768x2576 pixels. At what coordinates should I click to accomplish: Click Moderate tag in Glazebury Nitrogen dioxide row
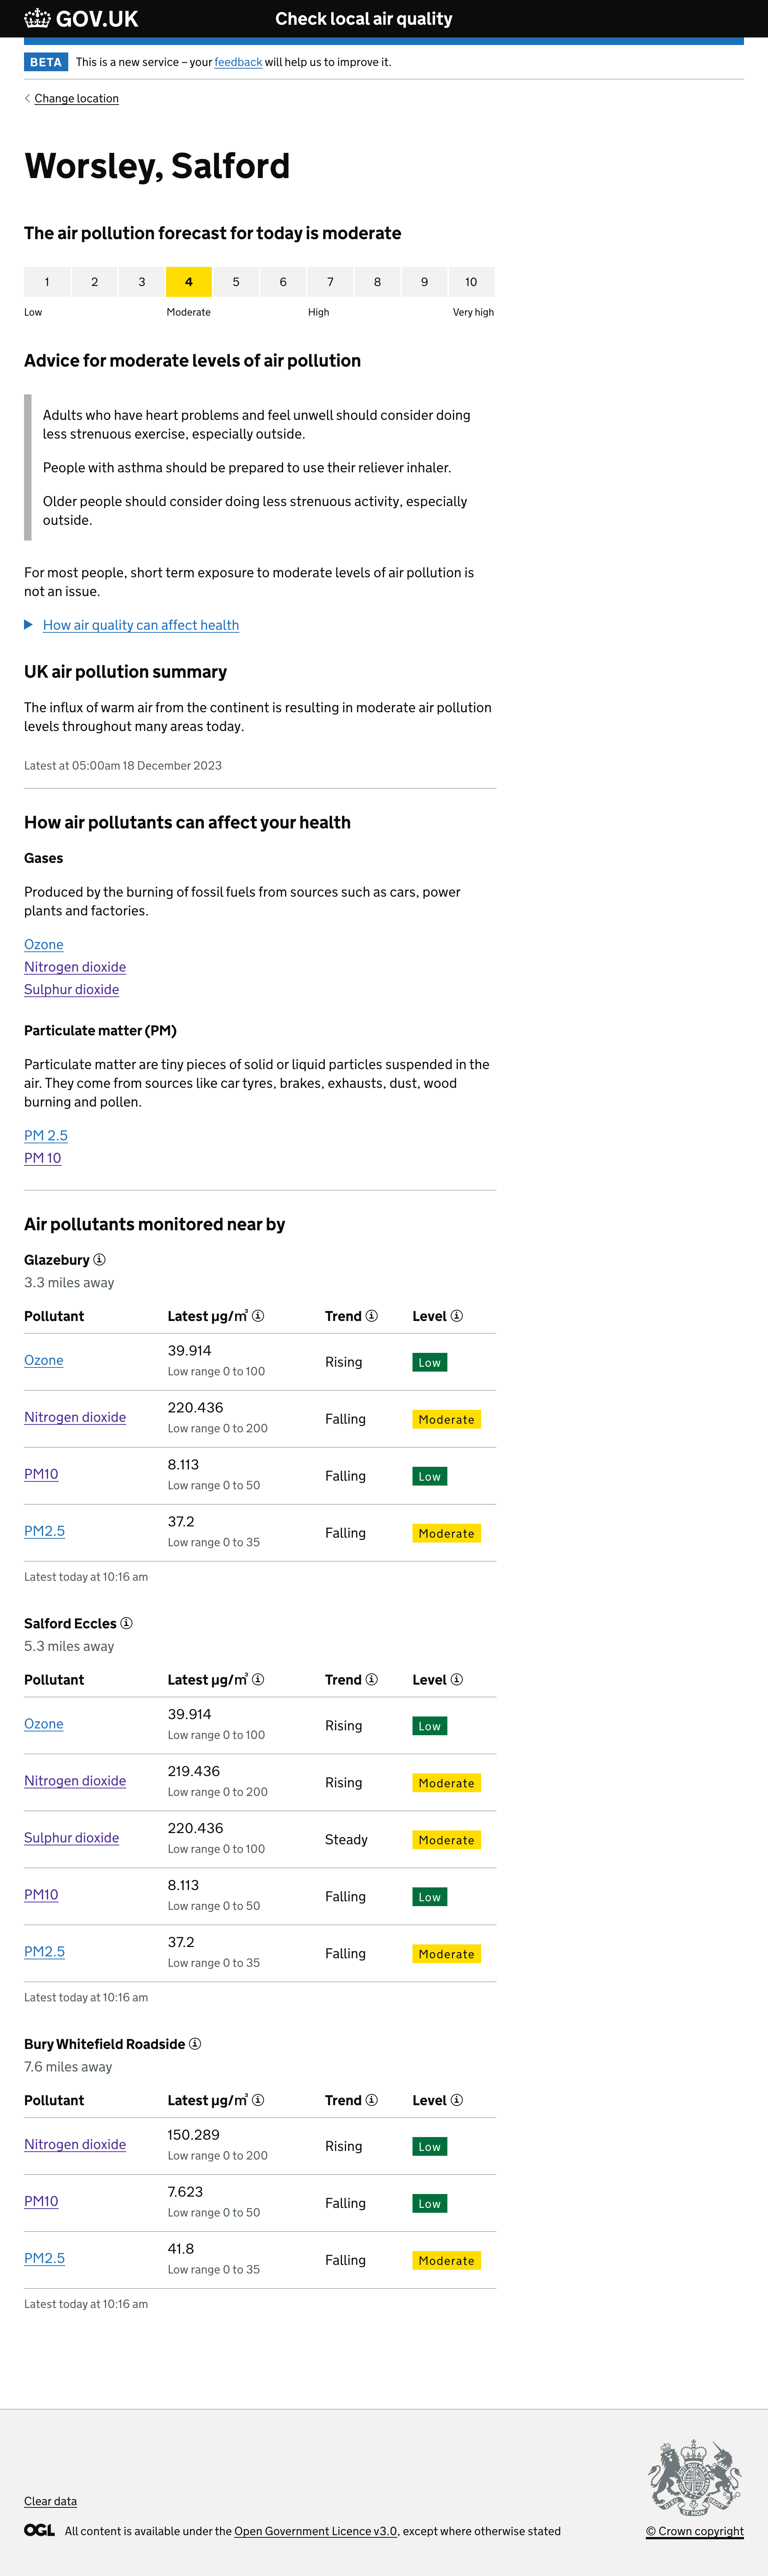click(x=447, y=1419)
